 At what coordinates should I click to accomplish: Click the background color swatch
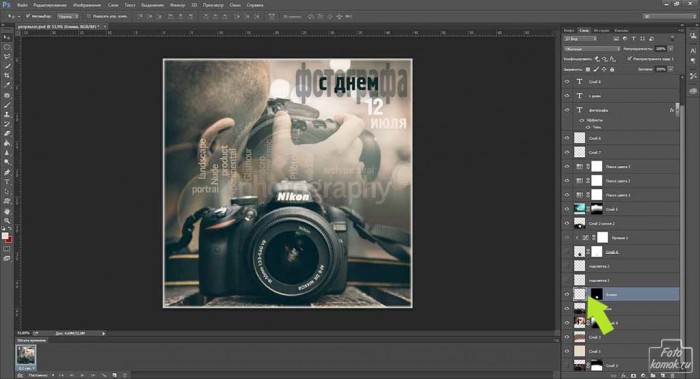[9, 240]
